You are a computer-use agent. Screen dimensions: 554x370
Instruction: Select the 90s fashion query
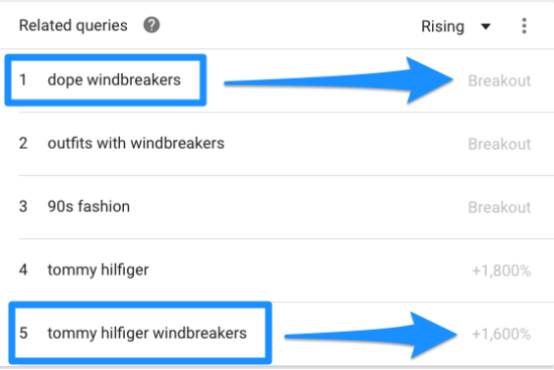point(89,206)
